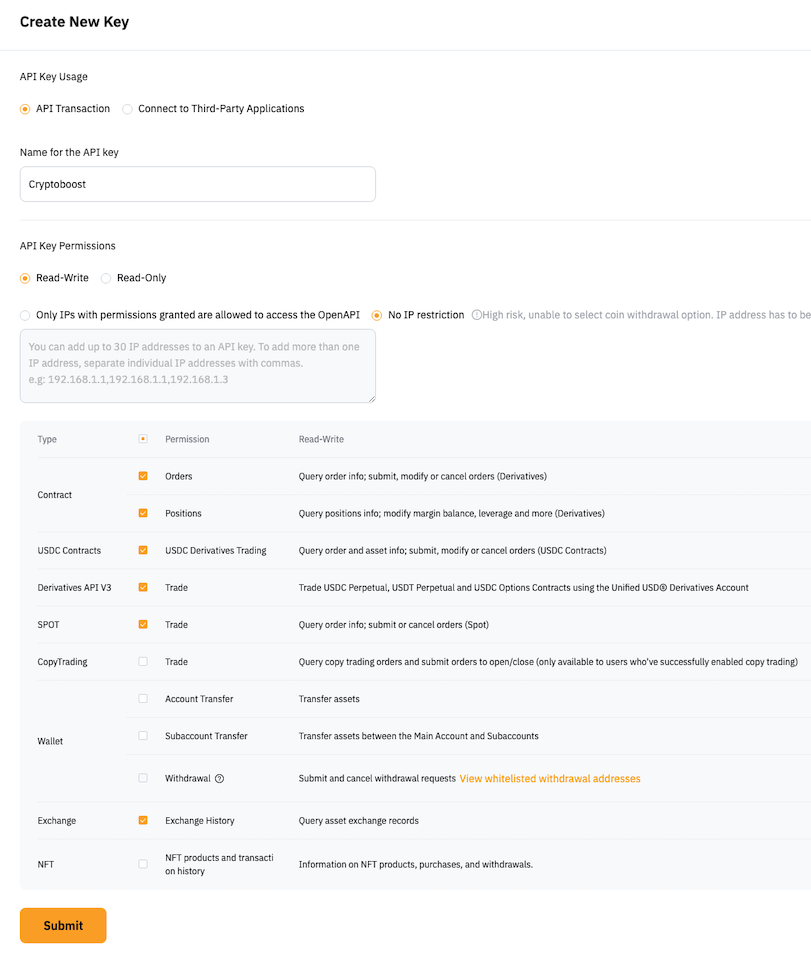Uncheck the Orders permission checkbox
Screen dimensions: 811x954
point(143,476)
